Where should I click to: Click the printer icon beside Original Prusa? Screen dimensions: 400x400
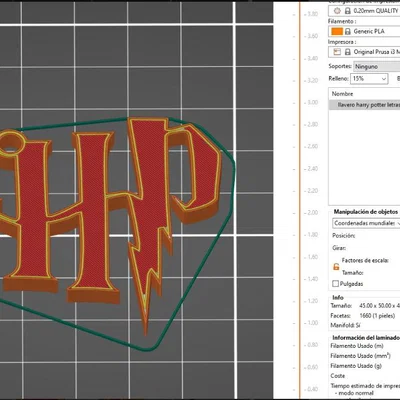[x=337, y=52]
